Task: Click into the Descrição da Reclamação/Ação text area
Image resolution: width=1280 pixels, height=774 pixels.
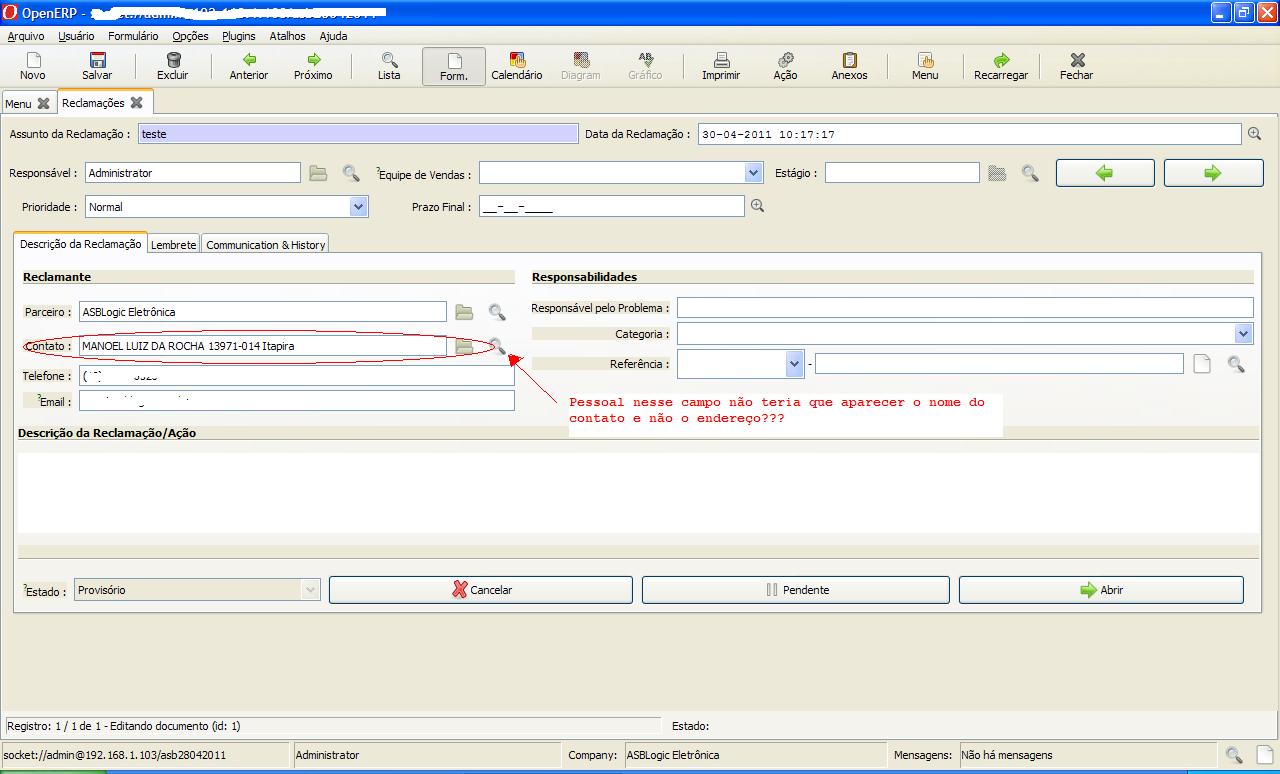Action: (638, 492)
